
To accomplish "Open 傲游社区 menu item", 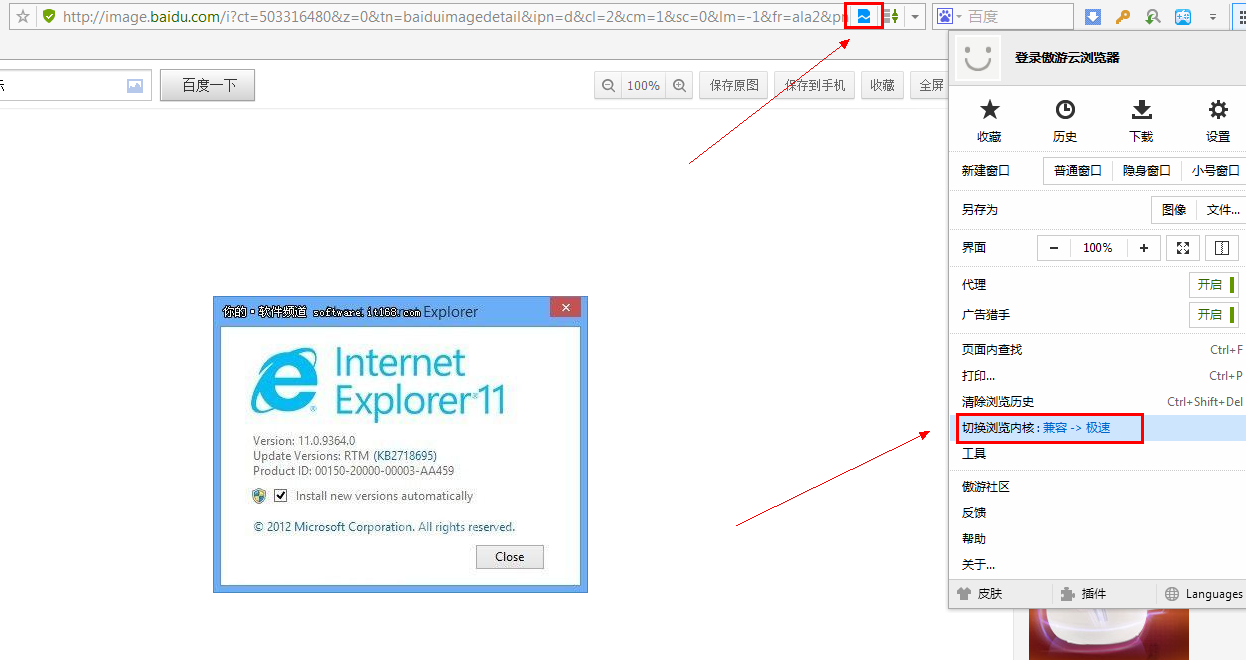I will point(1097,487).
